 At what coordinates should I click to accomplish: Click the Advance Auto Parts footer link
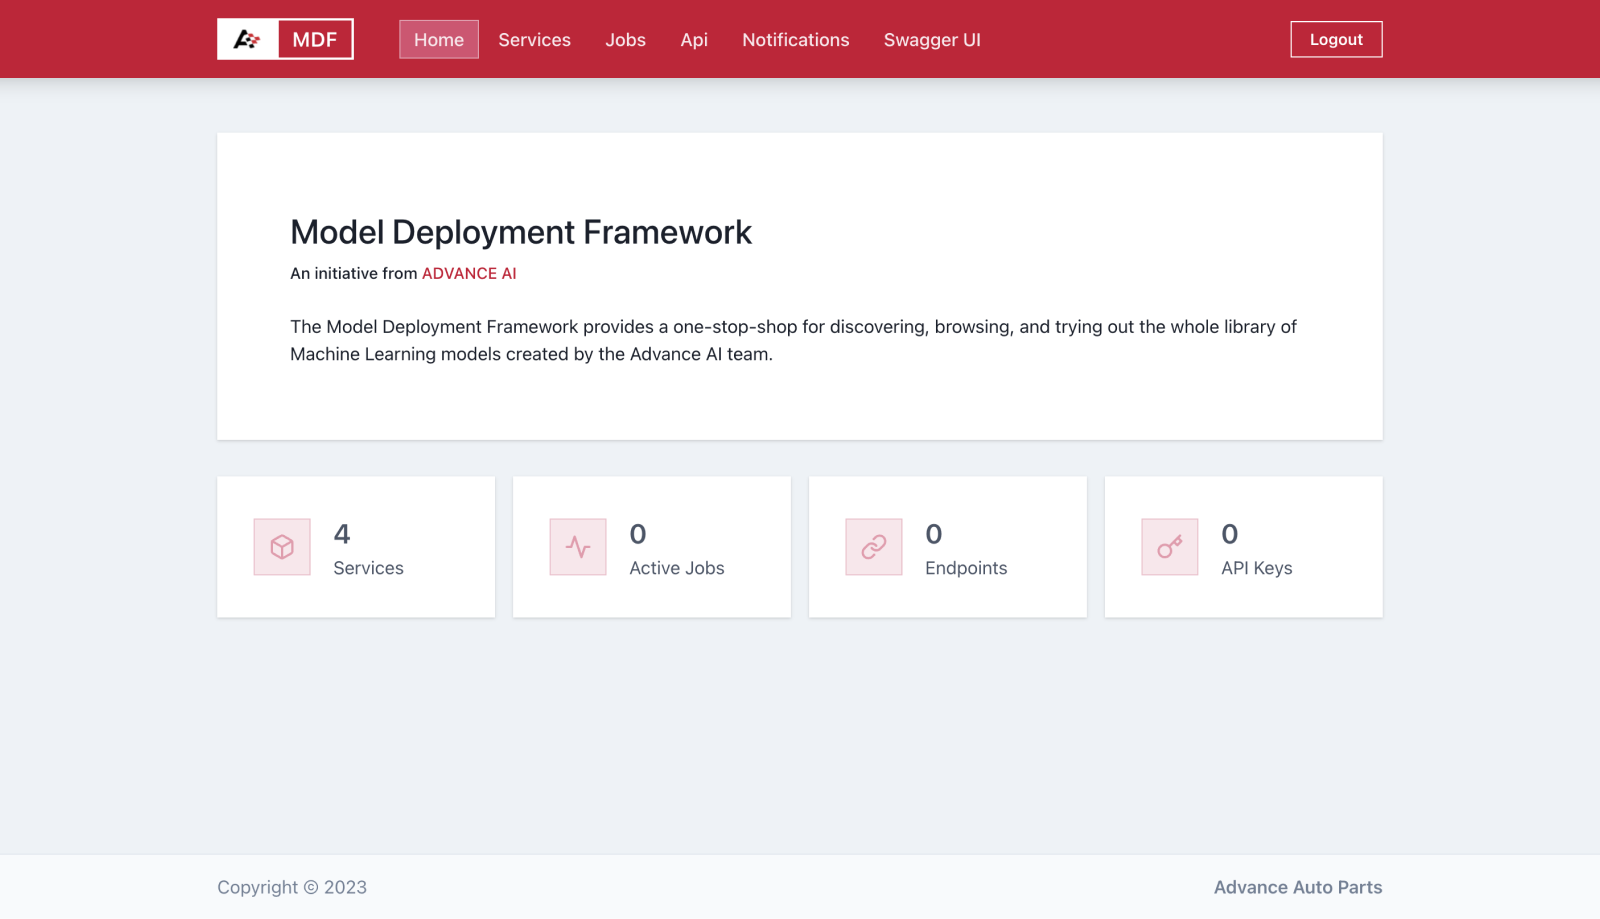click(x=1298, y=887)
